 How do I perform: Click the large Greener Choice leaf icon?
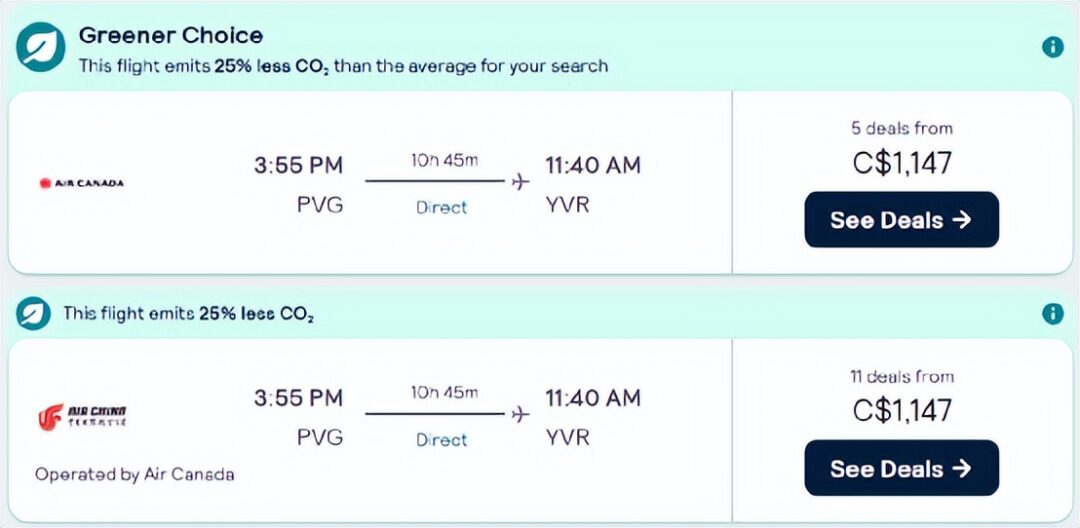coord(41,47)
